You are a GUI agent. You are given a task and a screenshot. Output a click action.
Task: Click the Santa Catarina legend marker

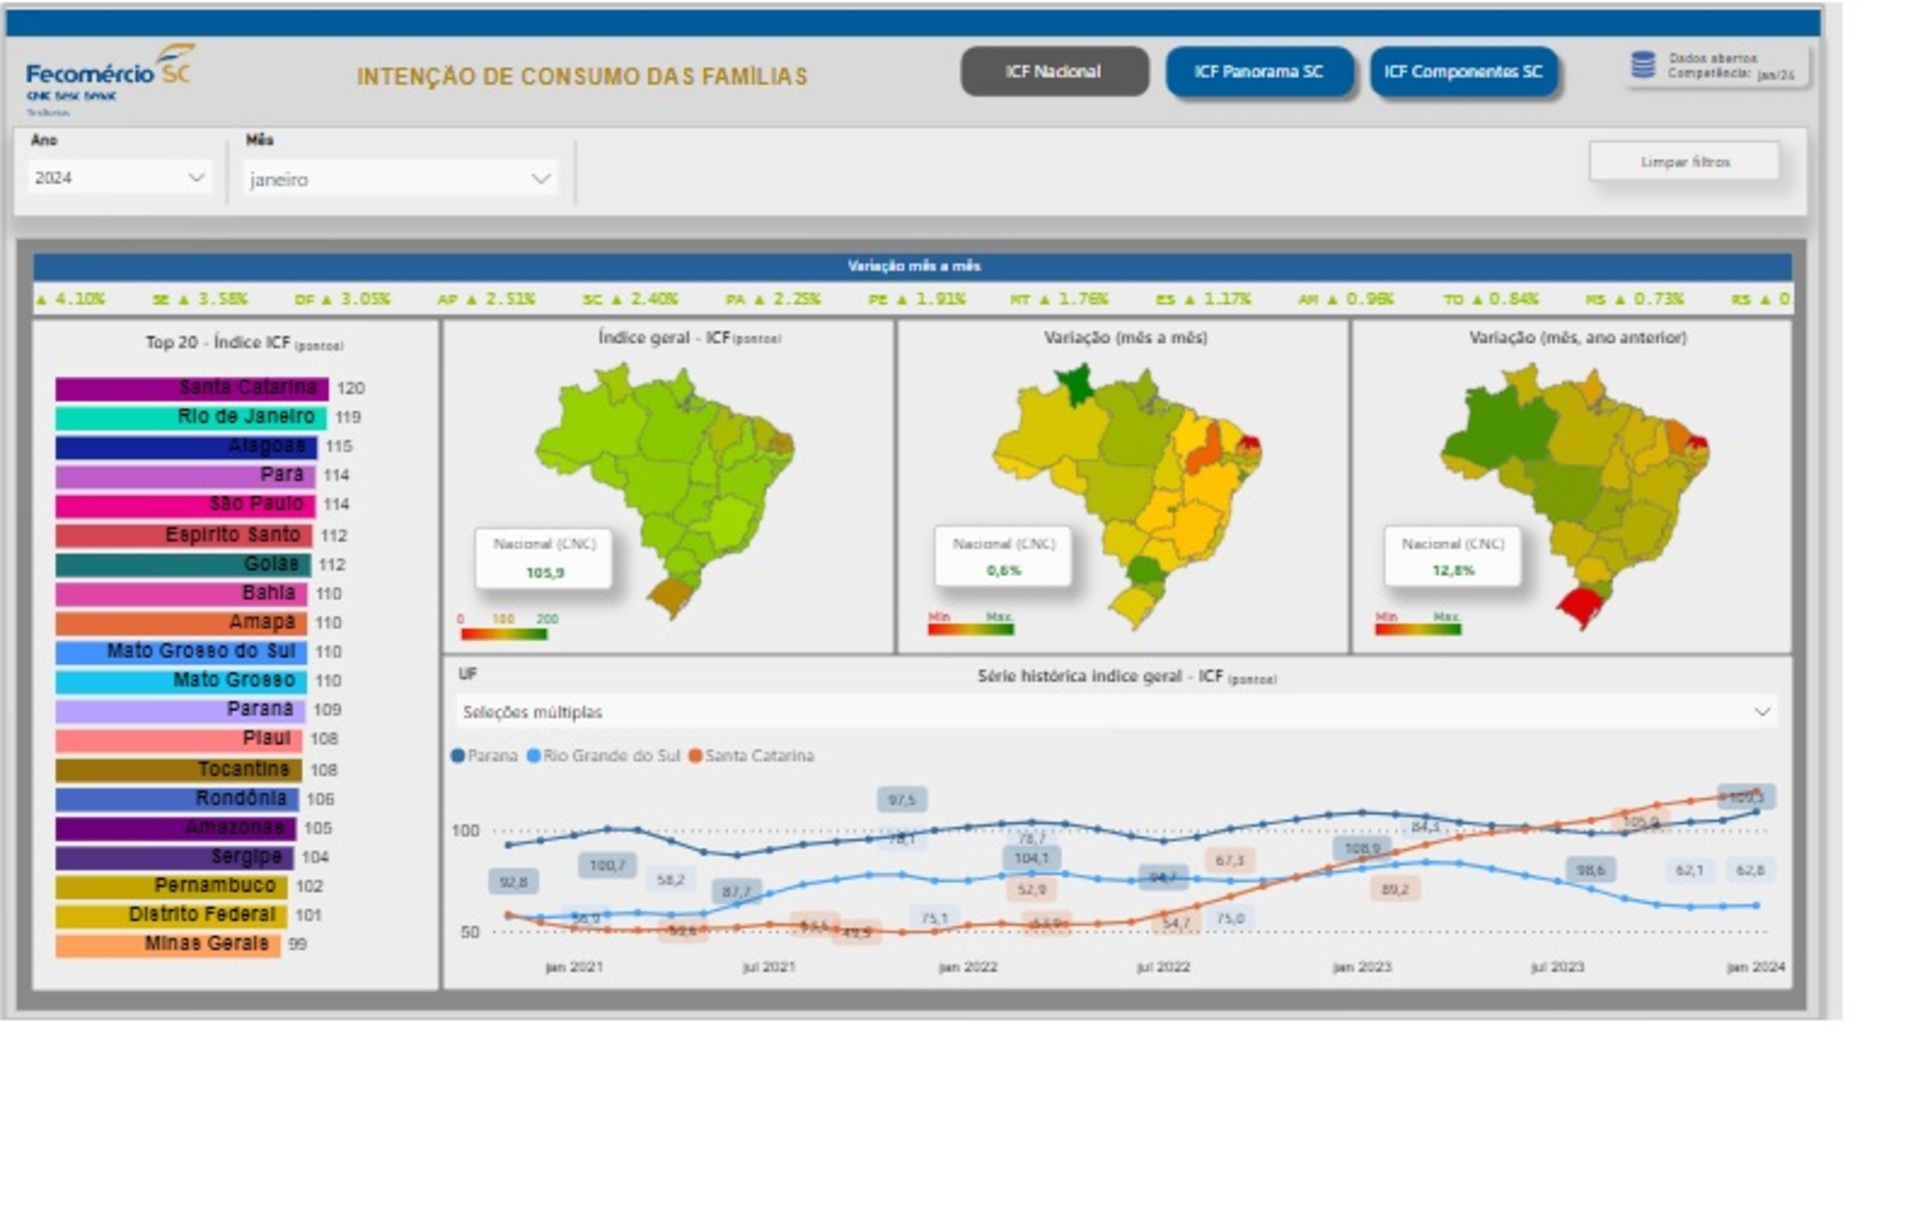[x=696, y=756]
